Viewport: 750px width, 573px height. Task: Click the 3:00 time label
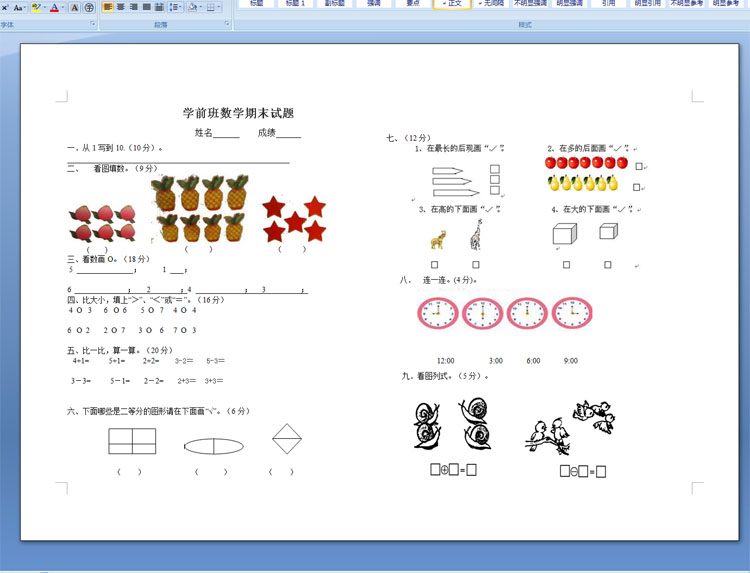[x=496, y=361]
